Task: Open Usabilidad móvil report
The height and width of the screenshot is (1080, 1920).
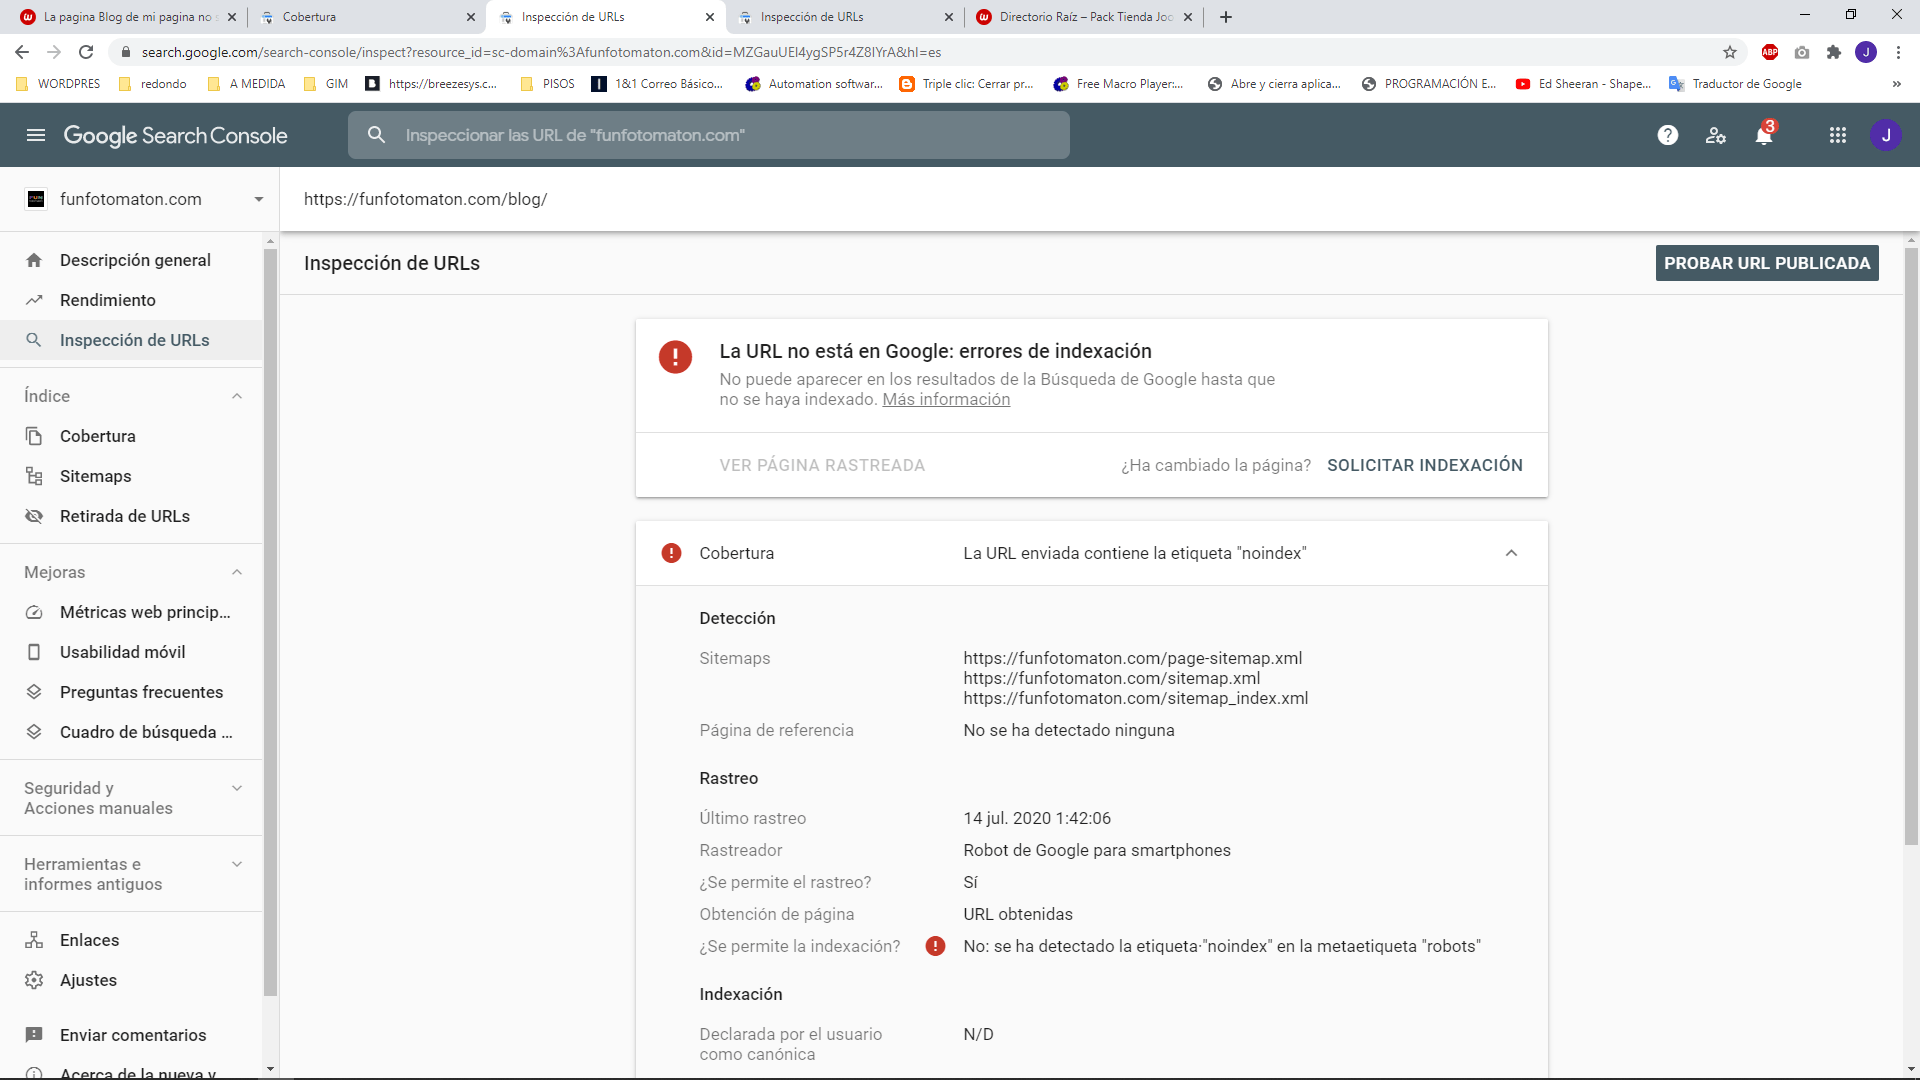Action: point(131,652)
